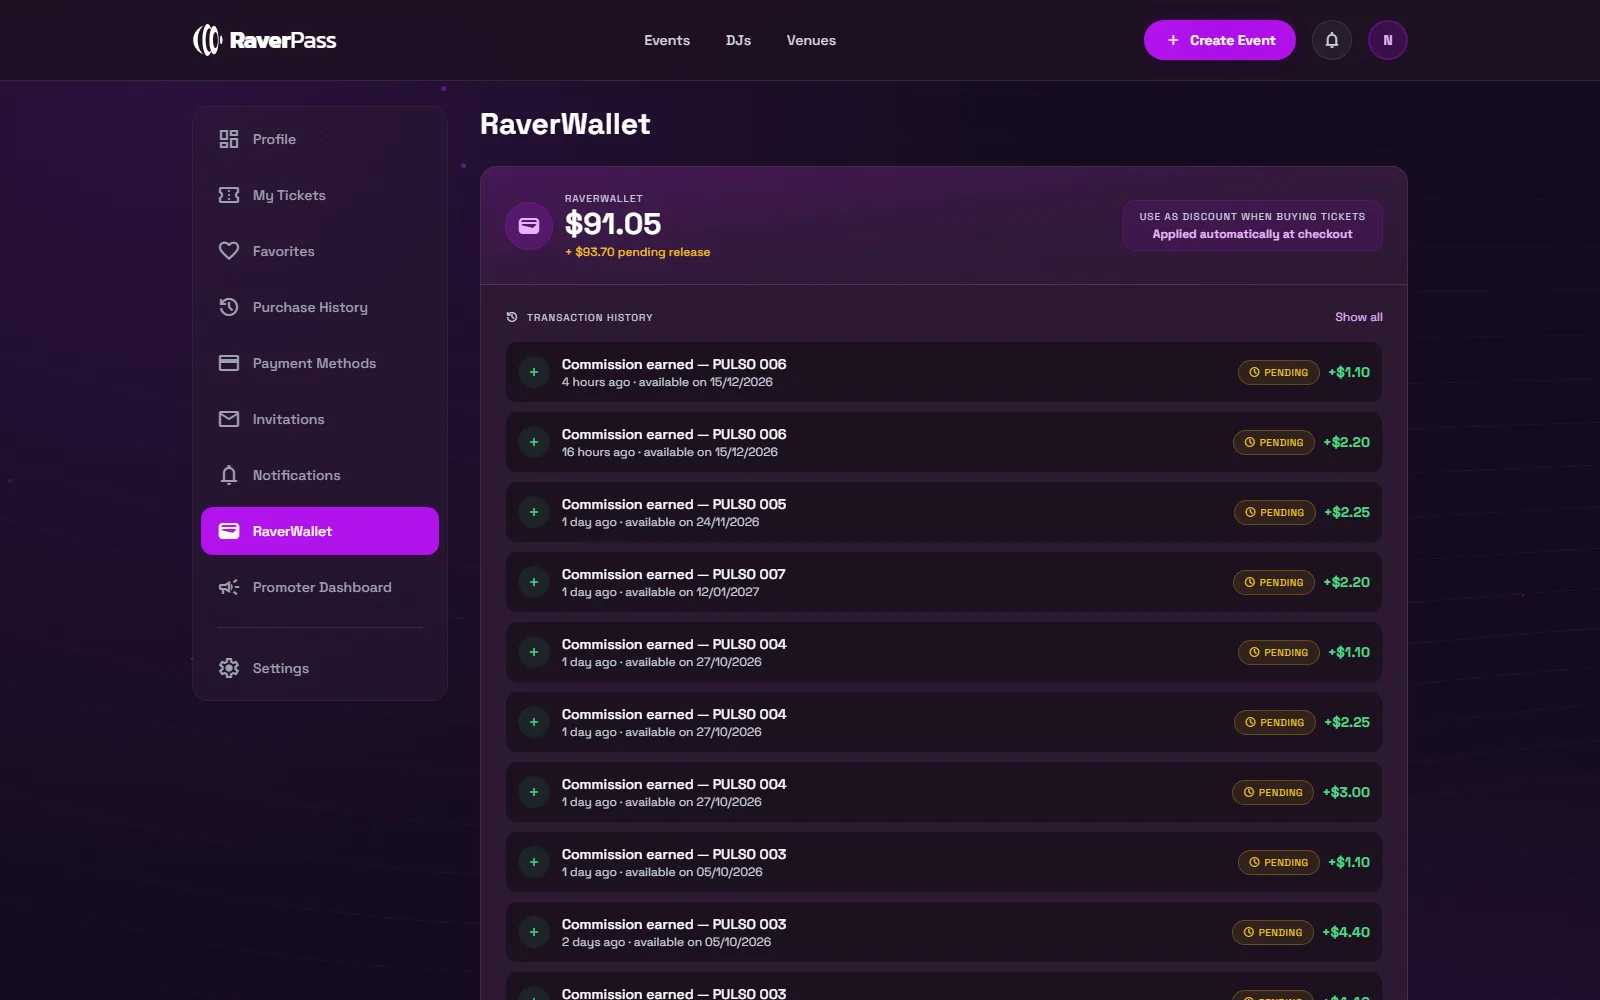
Task: Open My Tickets section
Action: 320,195
